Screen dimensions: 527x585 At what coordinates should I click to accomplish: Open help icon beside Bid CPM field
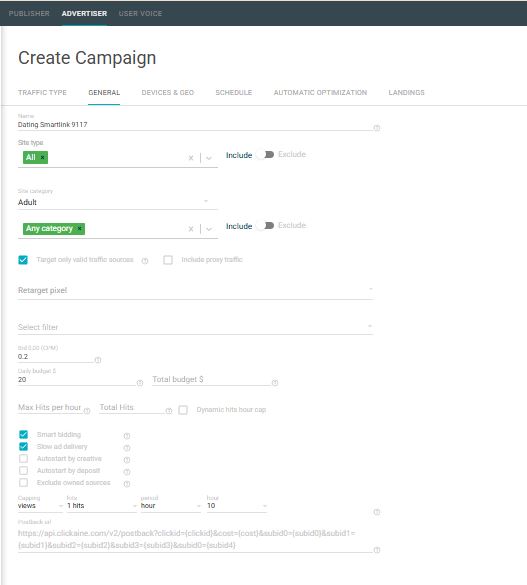click(98, 360)
